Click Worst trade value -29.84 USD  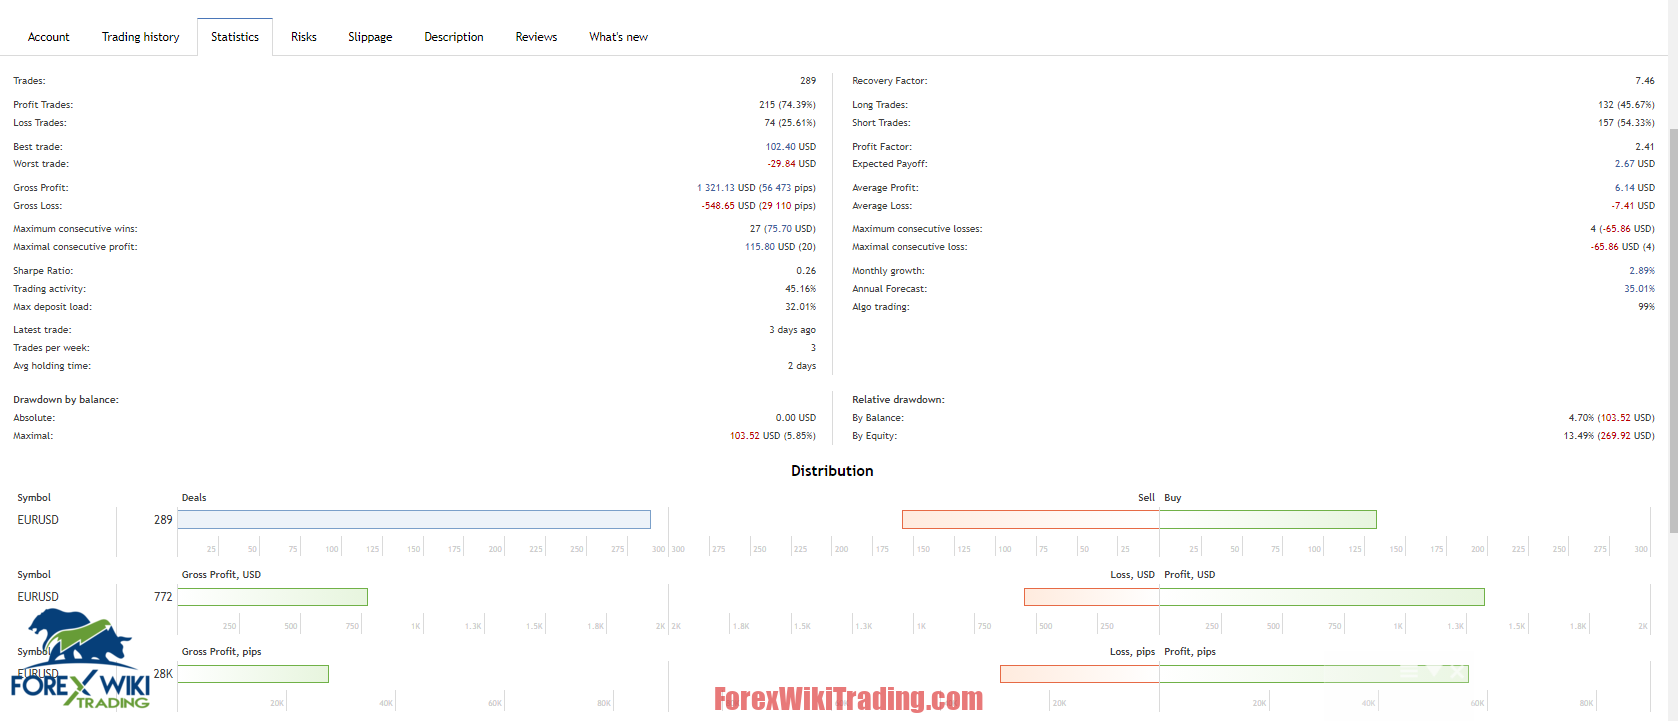click(792, 164)
